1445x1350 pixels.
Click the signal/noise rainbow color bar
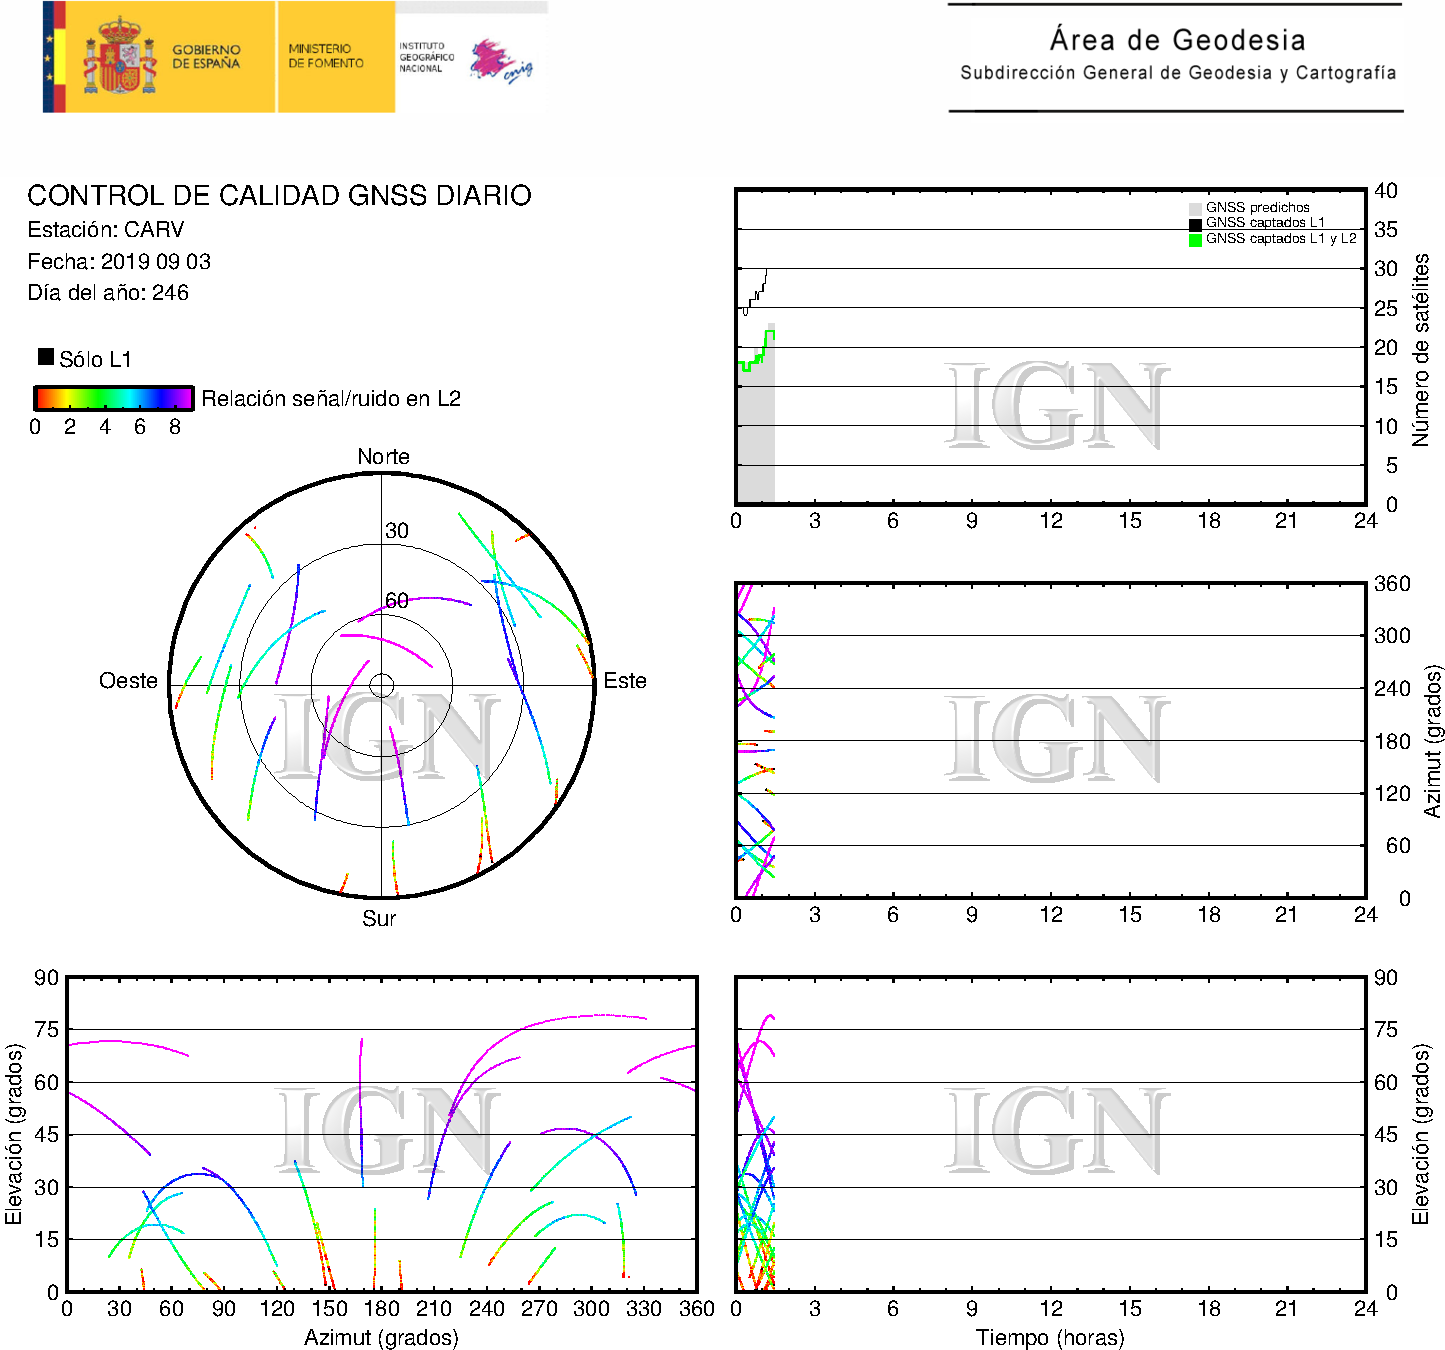pyautogui.click(x=113, y=398)
